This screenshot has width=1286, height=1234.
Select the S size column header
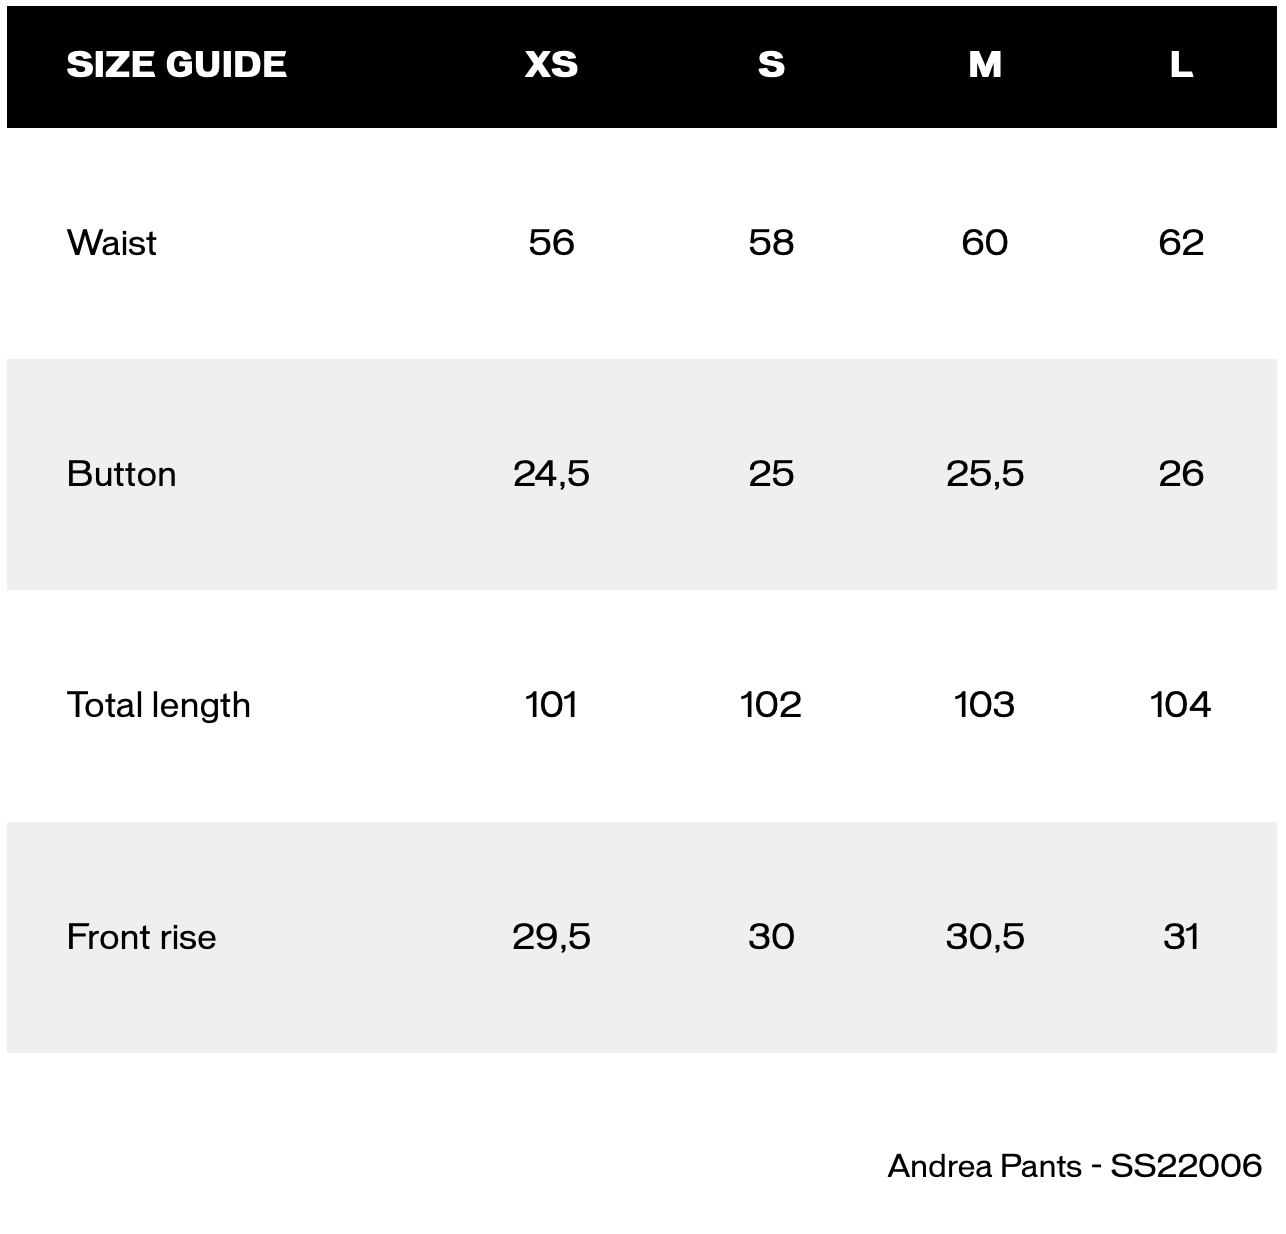tap(771, 65)
